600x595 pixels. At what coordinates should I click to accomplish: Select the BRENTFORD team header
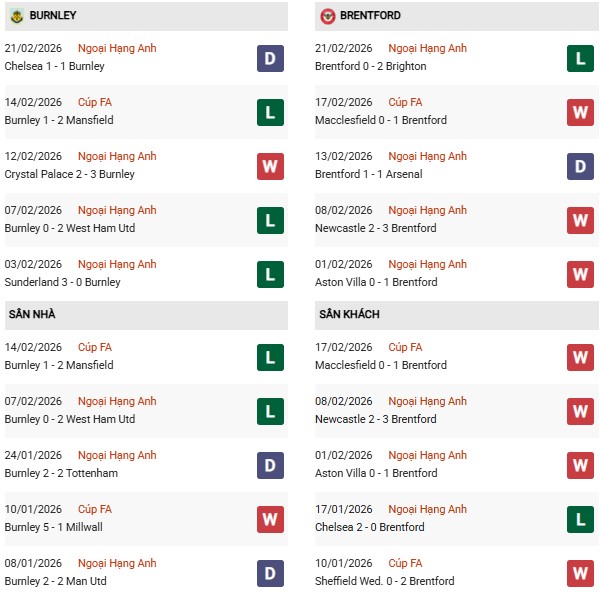372,16
